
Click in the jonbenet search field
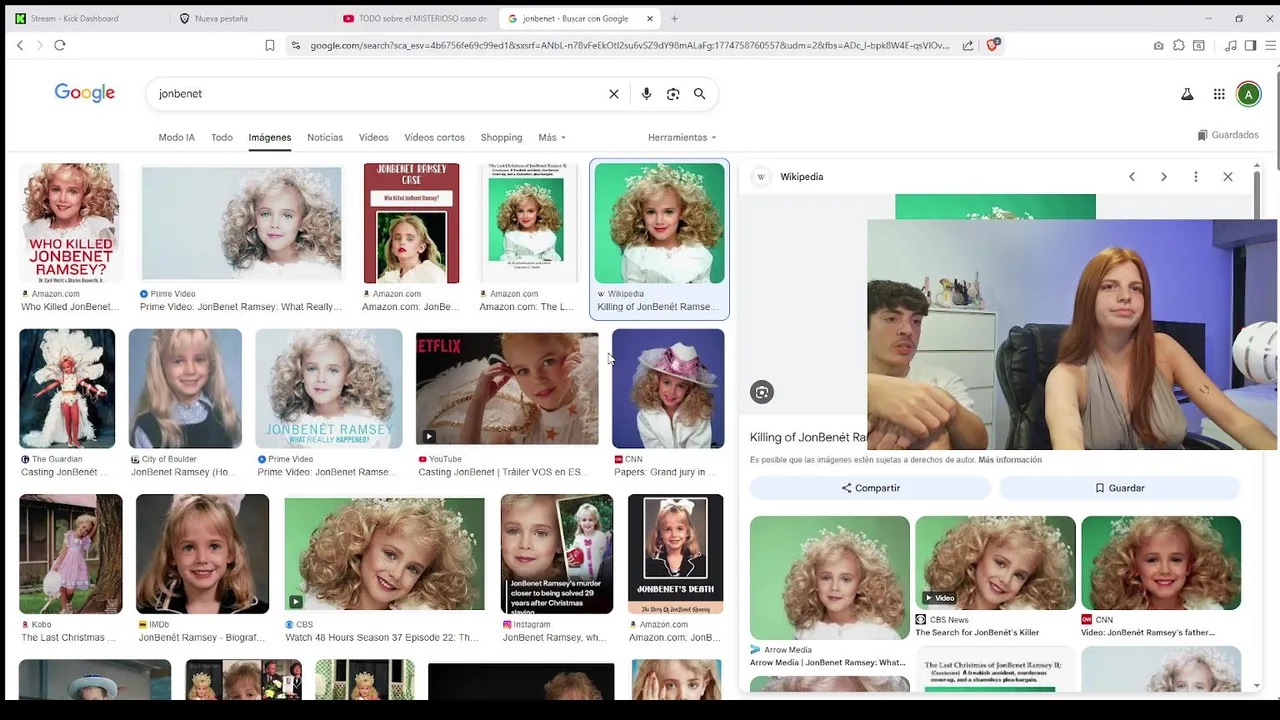(x=380, y=94)
